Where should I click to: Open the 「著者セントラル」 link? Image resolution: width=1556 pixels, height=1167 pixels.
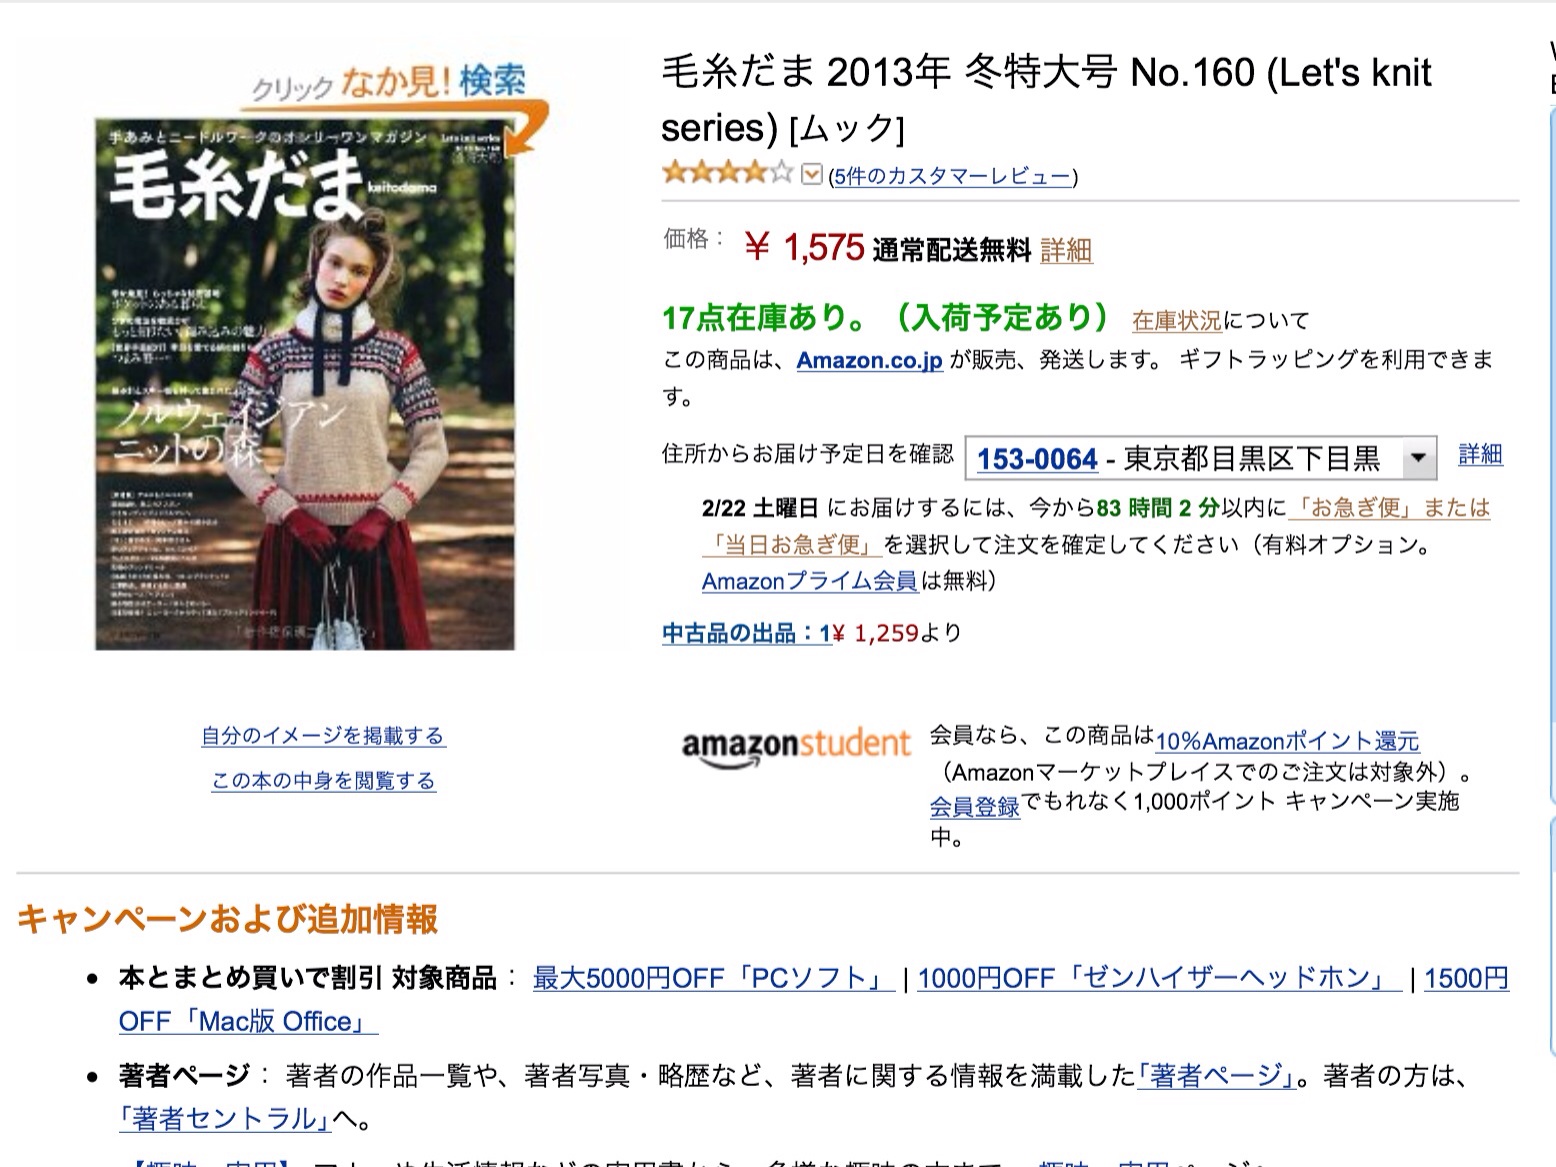point(225,1118)
